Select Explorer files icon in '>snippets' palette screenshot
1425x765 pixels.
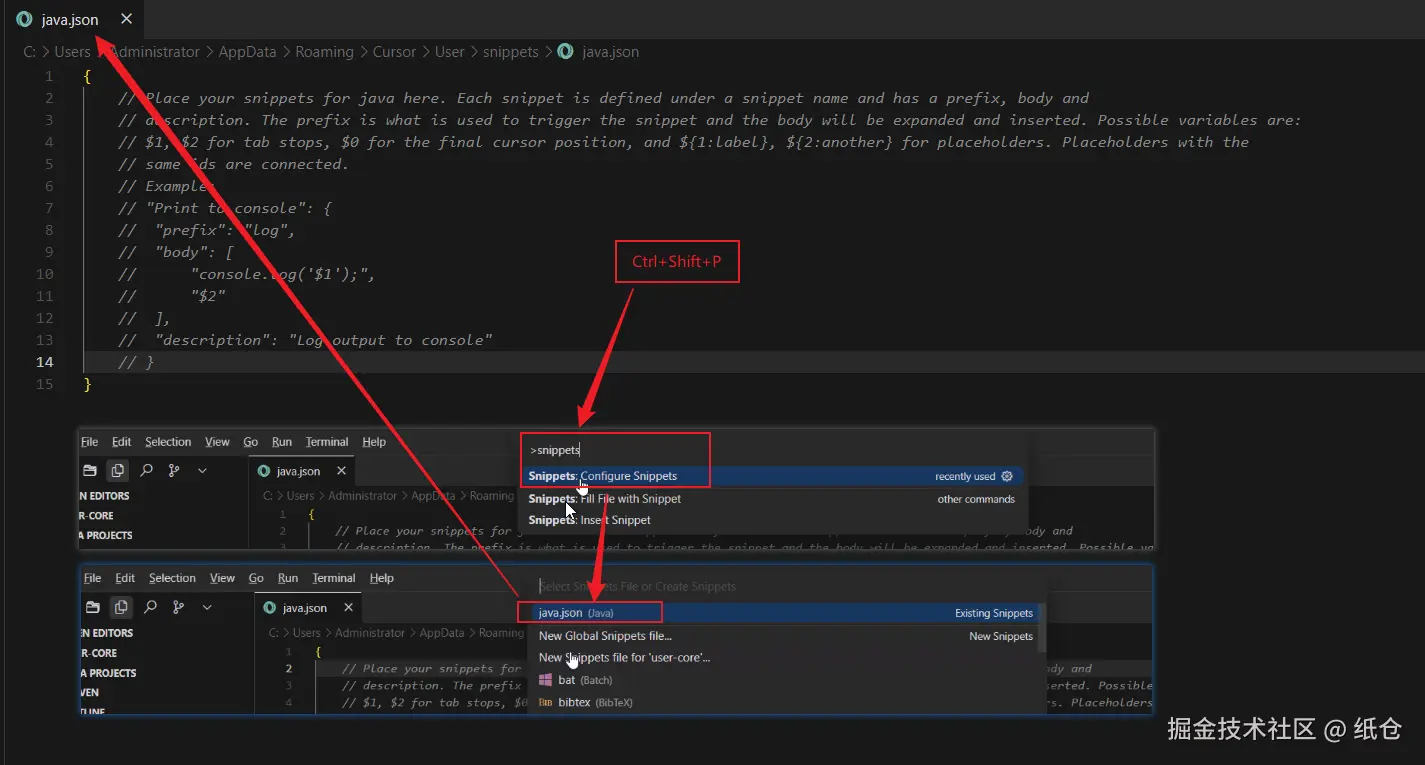coord(117,470)
